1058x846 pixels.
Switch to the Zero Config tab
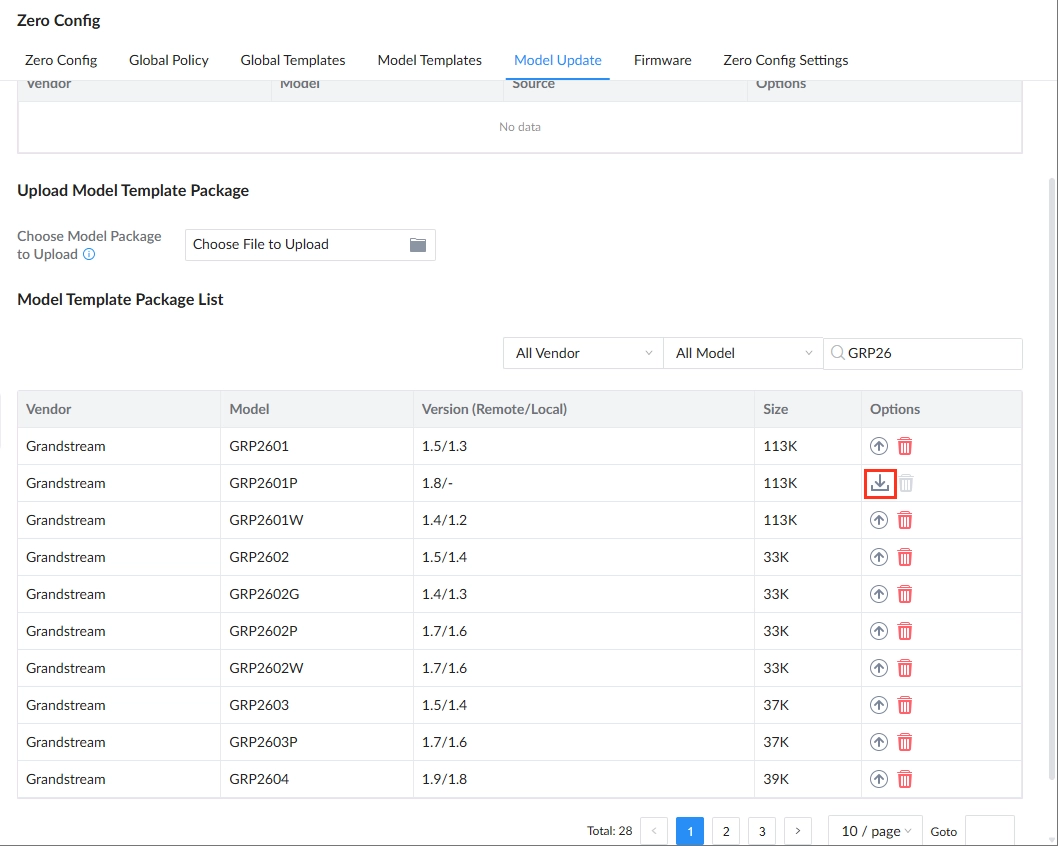tap(61, 60)
